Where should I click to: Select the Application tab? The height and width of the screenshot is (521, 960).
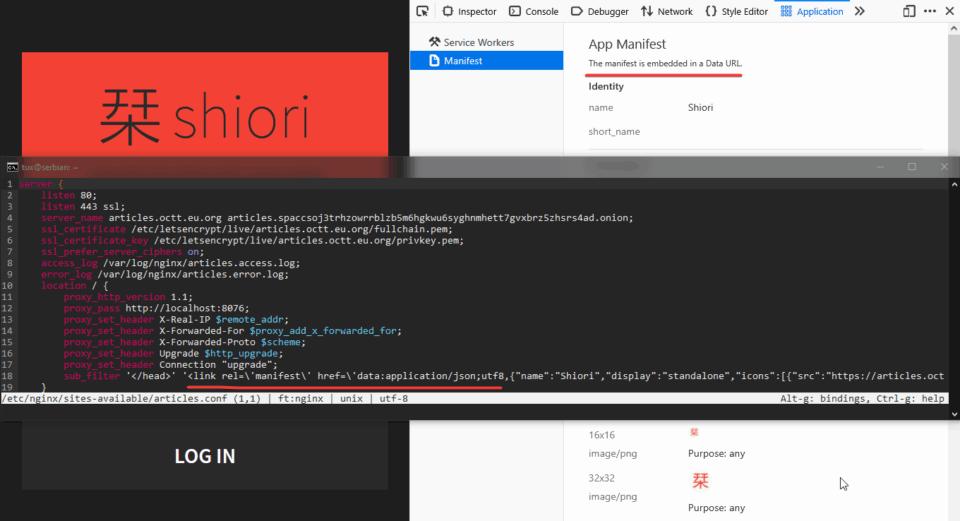pyautogui.click(x=812, y=11)
